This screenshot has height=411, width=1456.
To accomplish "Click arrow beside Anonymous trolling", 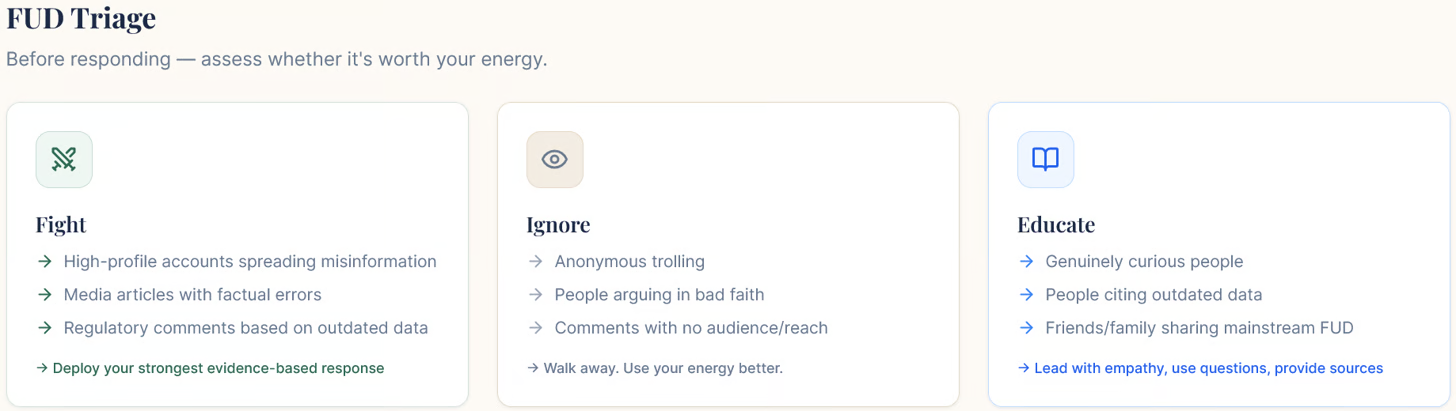I will click(535, 262).
